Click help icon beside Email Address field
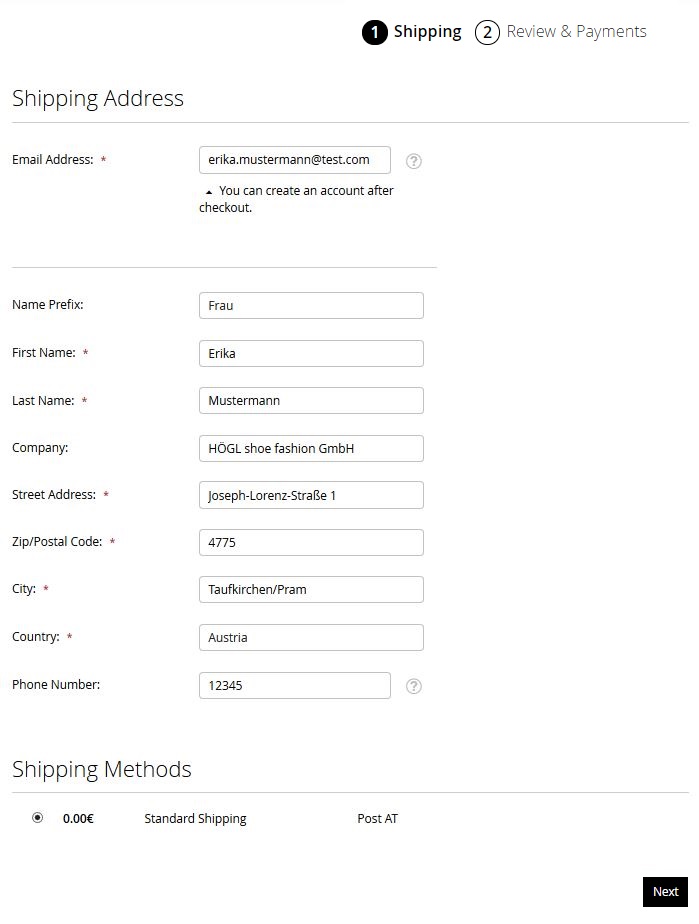699x924 pixels. pyautogui.click(x=414, y=161)
